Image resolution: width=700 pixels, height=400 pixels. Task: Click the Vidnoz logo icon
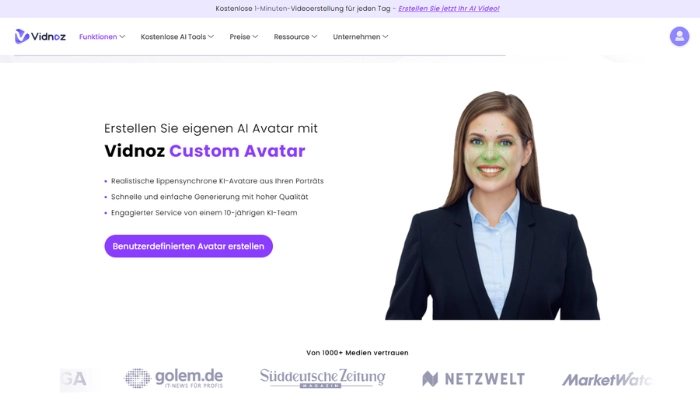[x=22, y=37]
